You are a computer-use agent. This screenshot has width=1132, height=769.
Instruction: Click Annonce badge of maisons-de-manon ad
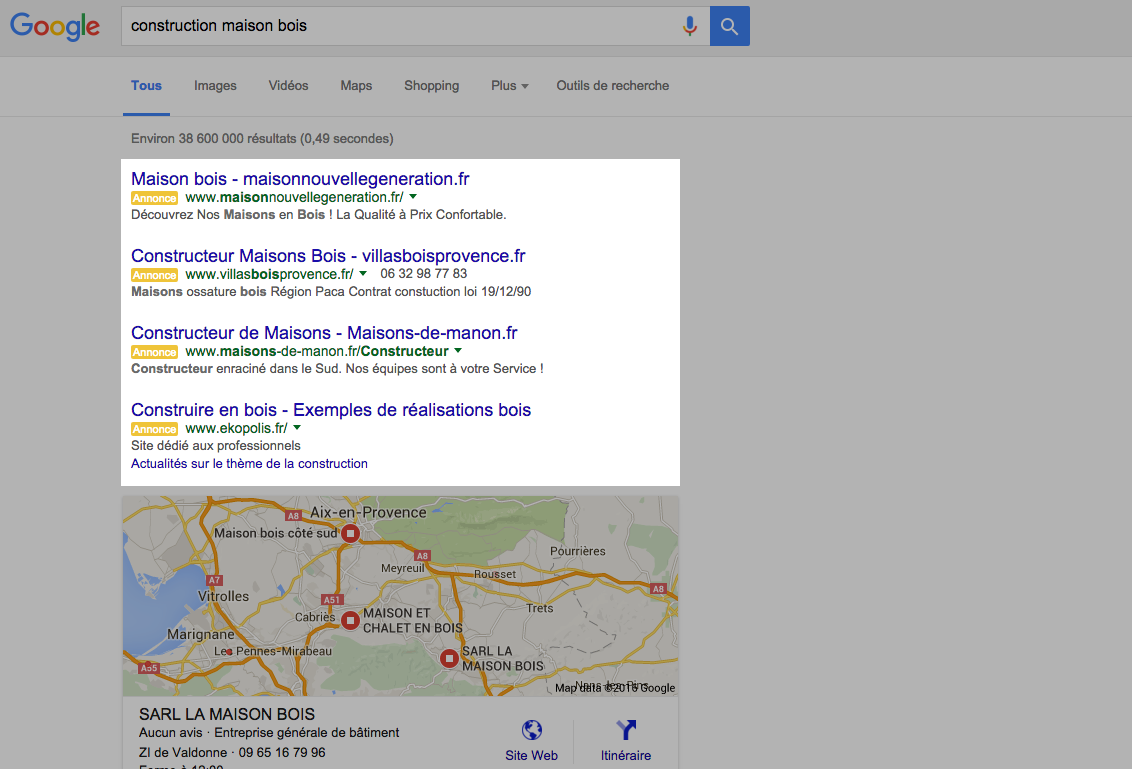click(154, 352)
